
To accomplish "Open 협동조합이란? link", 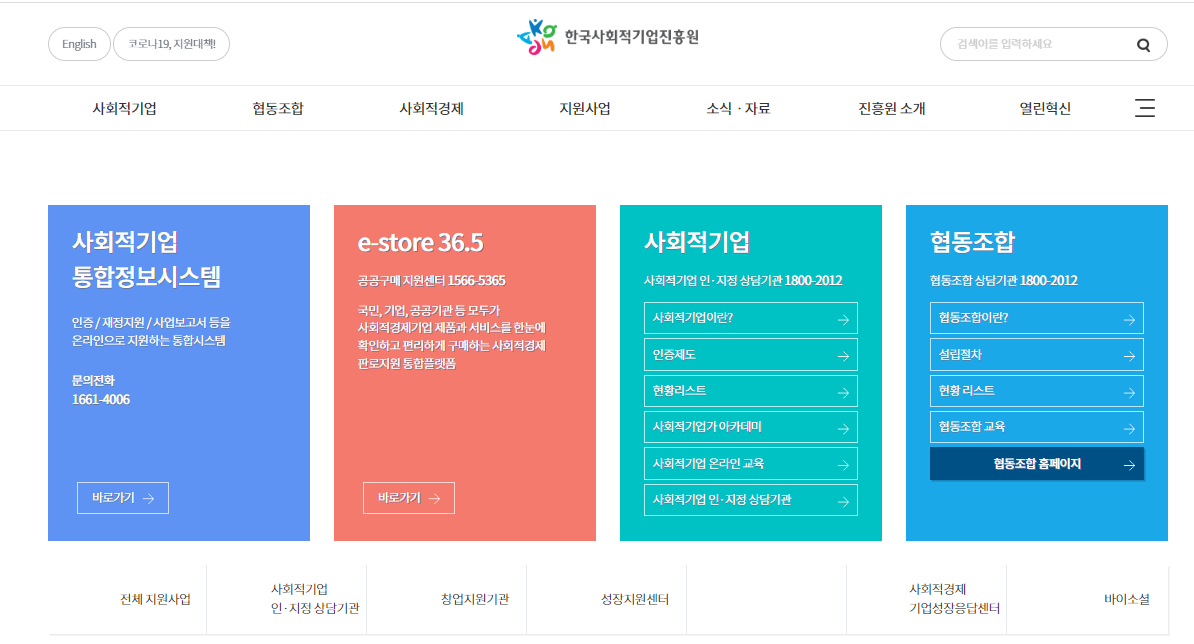I will [1036, 318].
